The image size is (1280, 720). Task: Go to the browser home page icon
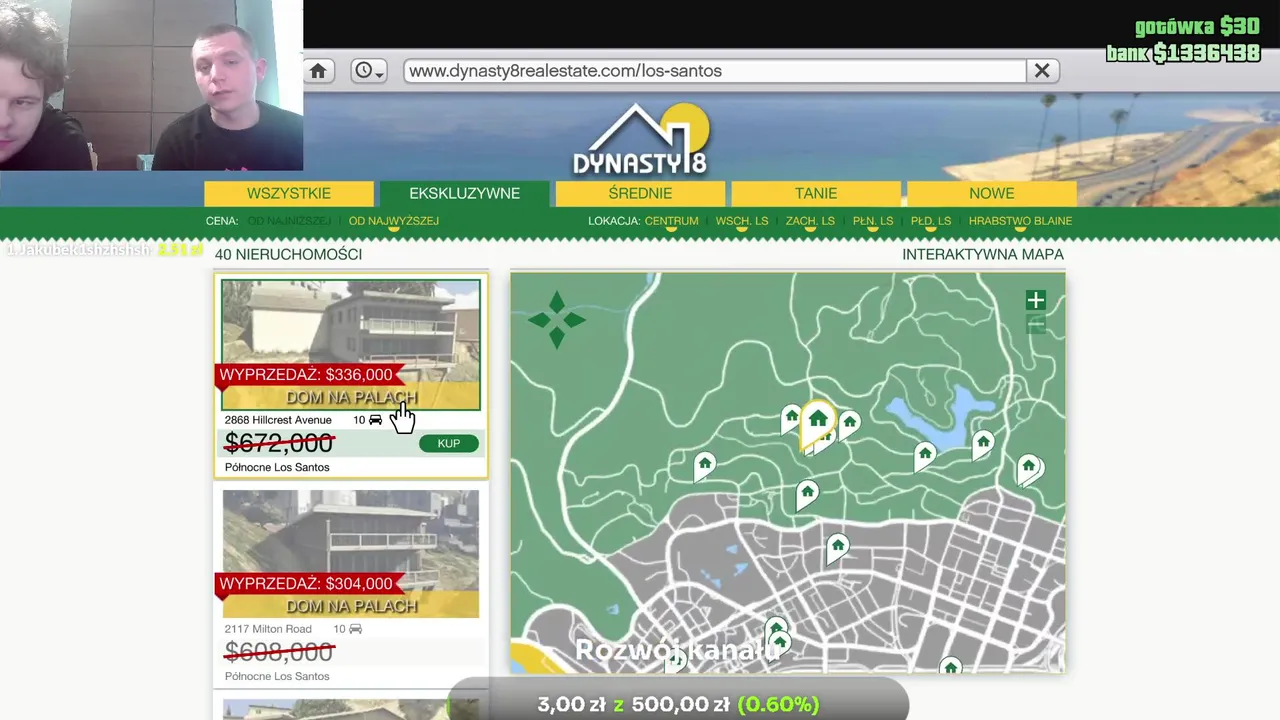click(318, 71)
